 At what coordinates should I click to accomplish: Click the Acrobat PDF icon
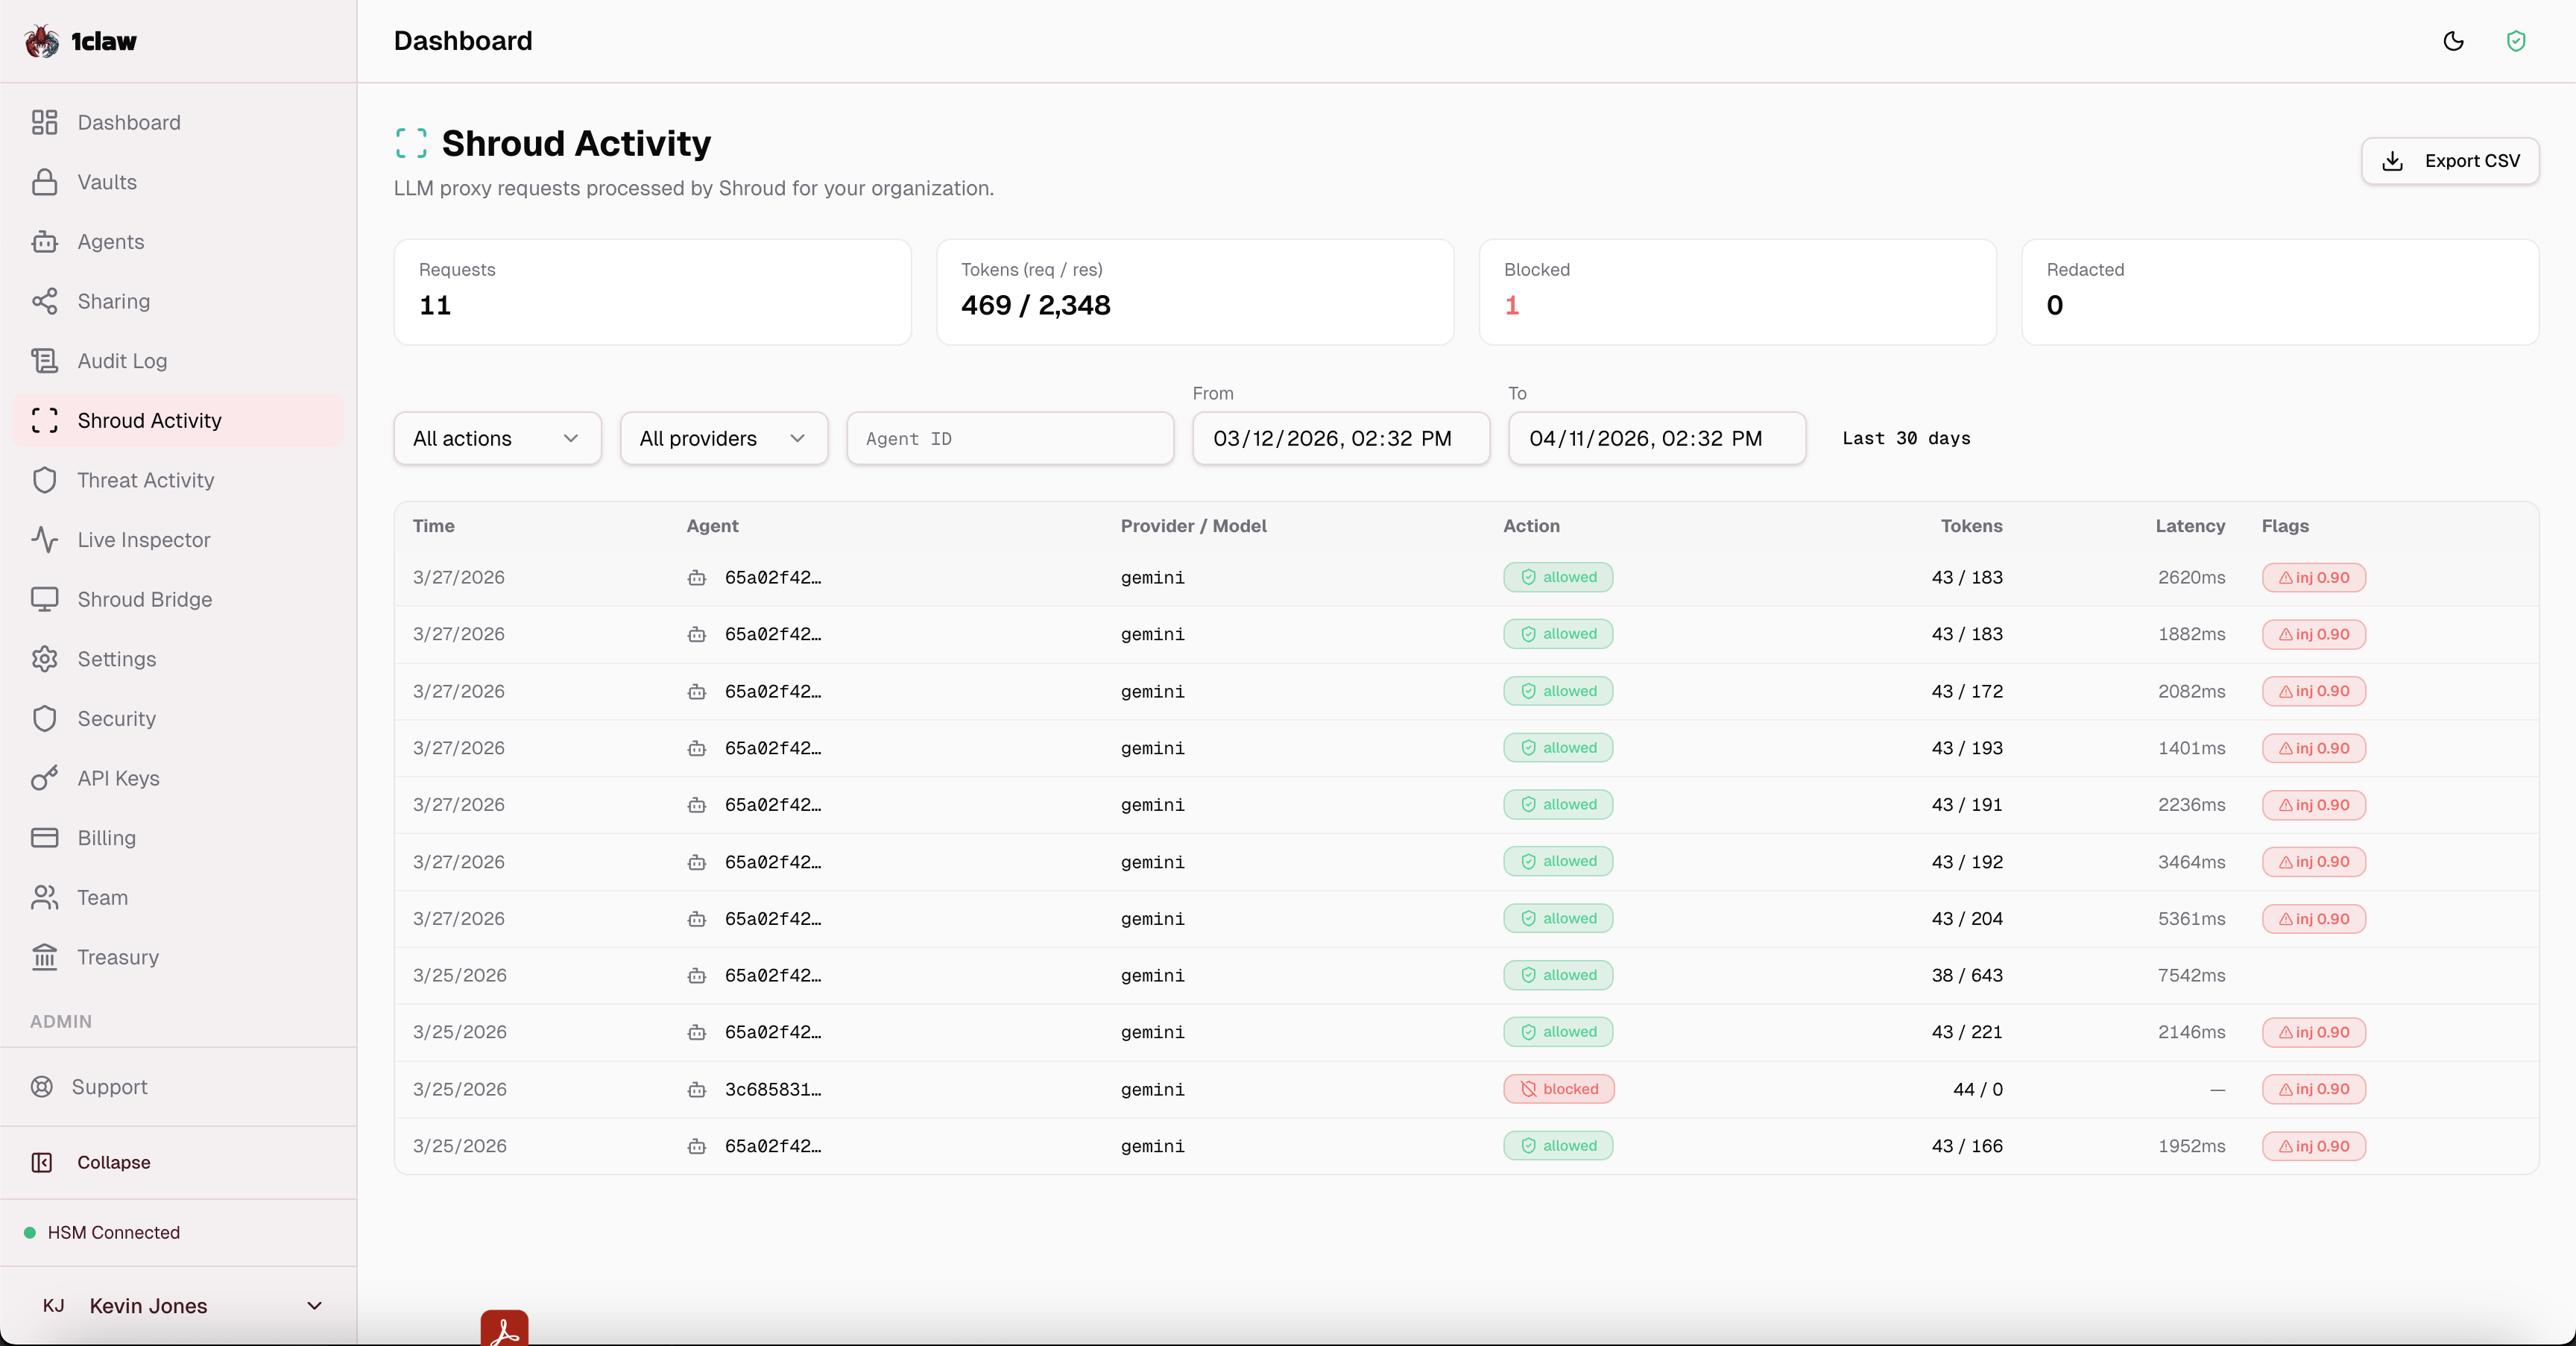504,1329
